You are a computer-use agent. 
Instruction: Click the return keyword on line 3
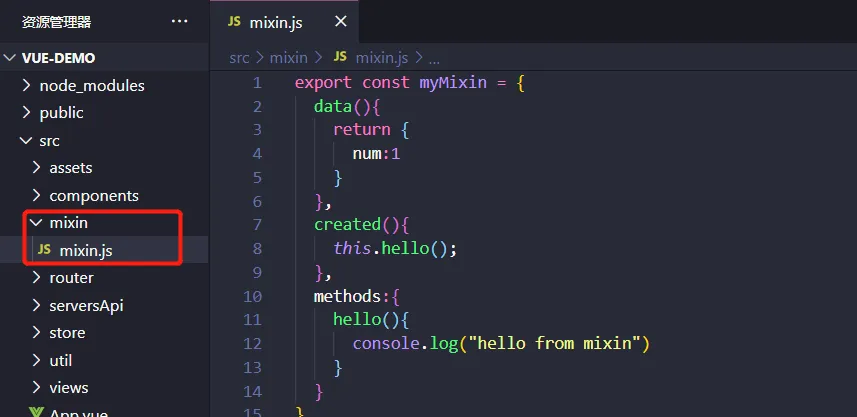pyautogui.click(x=362, y=130)
